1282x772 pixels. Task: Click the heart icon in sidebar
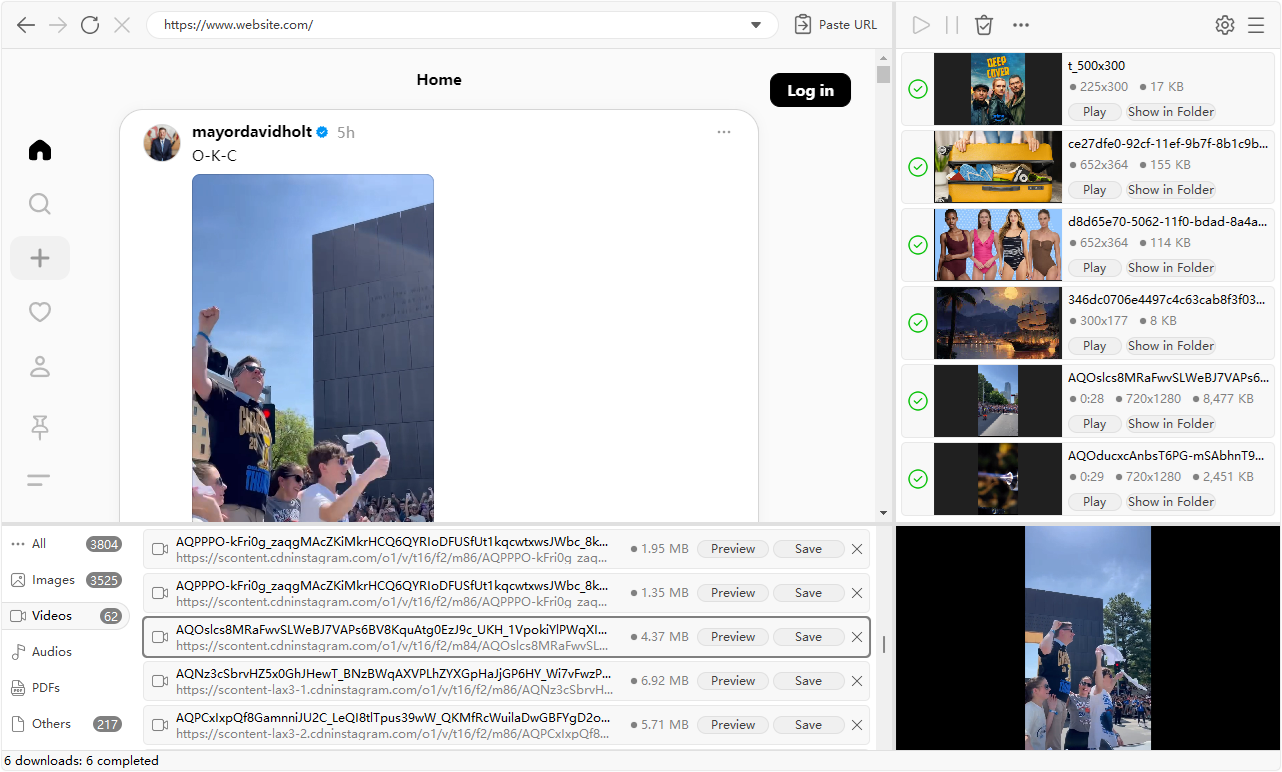click(40, 312)
